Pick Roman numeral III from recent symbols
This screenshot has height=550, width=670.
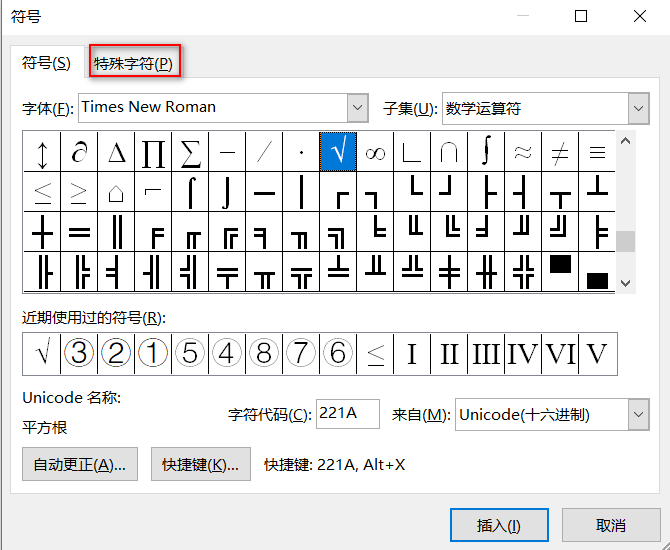(486, 353)
